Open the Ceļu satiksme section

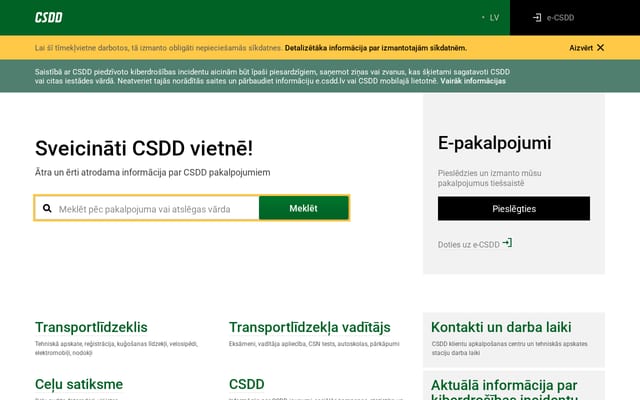[79, 384]
